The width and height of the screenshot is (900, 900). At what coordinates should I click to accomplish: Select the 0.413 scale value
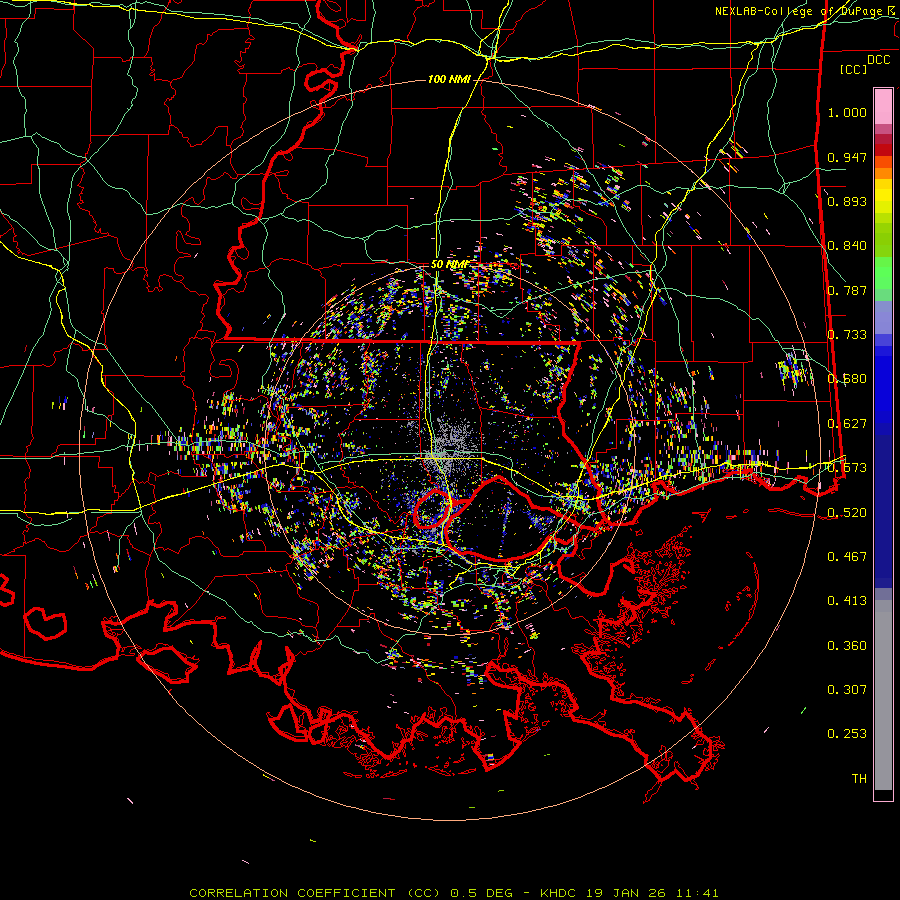pos(847,601)
